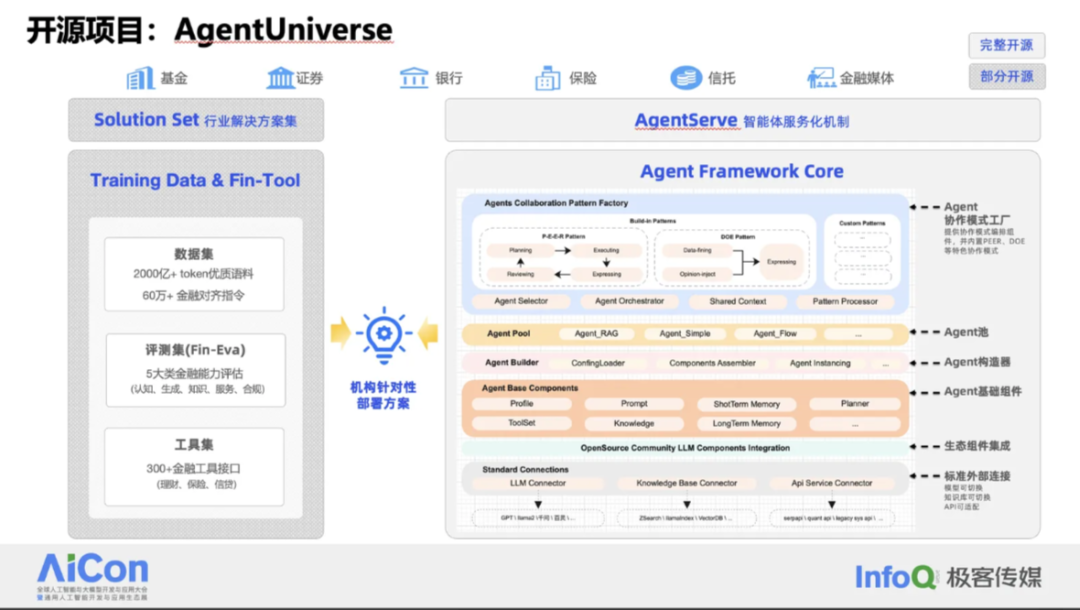The height and width of the screenshot is (610, 1080).
Task: Click the lightbulb gear deployment icon
Action: tap(384, 335)
